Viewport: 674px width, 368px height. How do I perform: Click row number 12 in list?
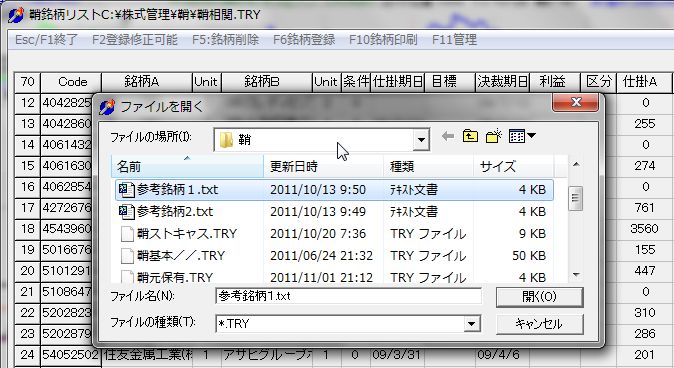28,103
